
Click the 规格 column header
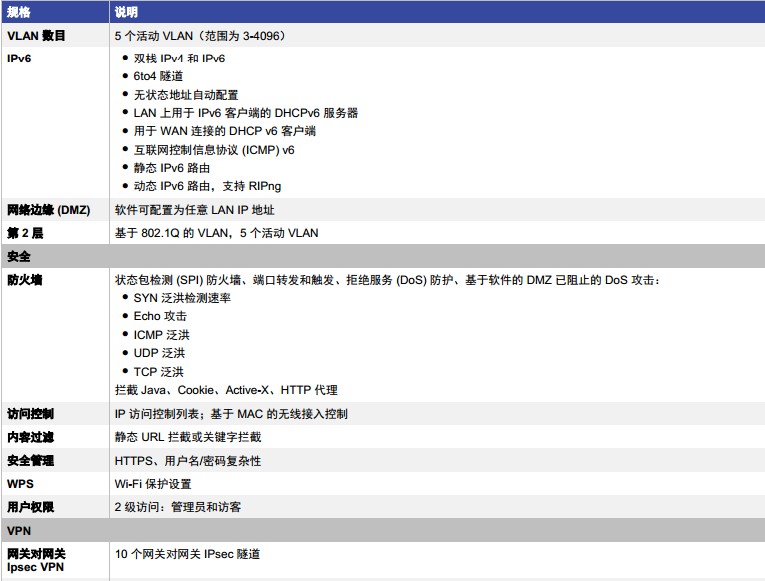tap(20, 12)
